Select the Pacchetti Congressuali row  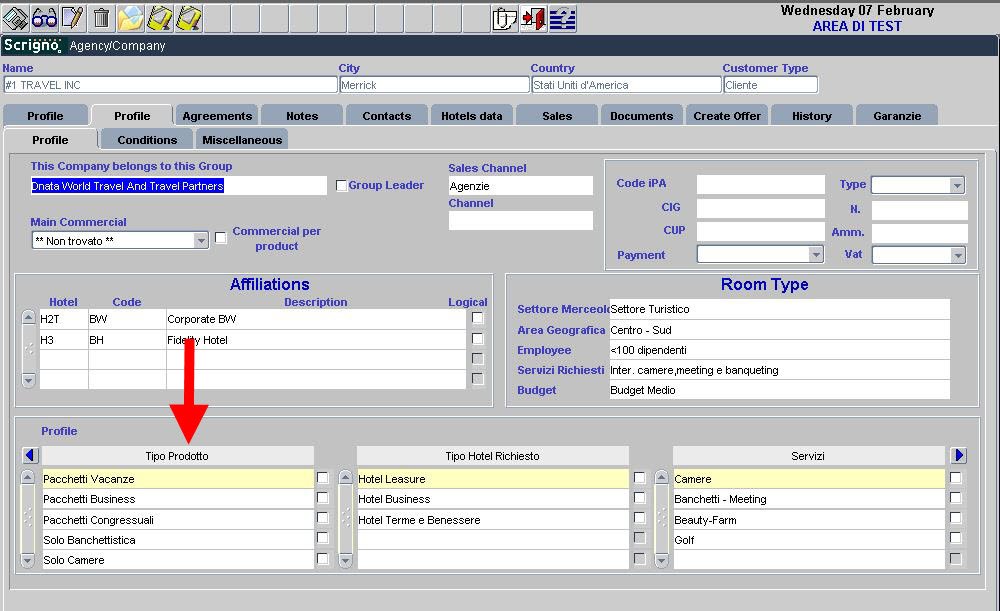[x=177, y=519]
